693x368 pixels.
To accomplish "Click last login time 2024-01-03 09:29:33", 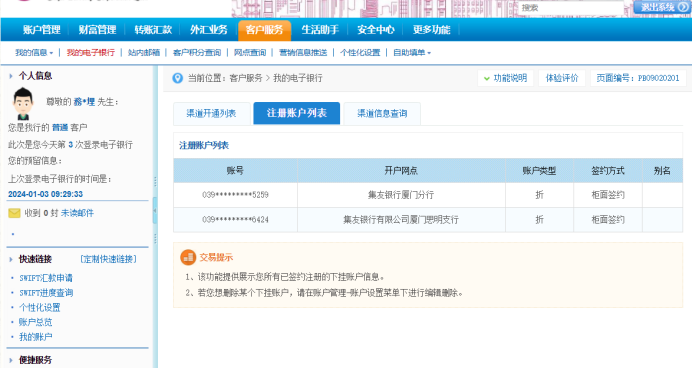I will [x=45, y=194].
